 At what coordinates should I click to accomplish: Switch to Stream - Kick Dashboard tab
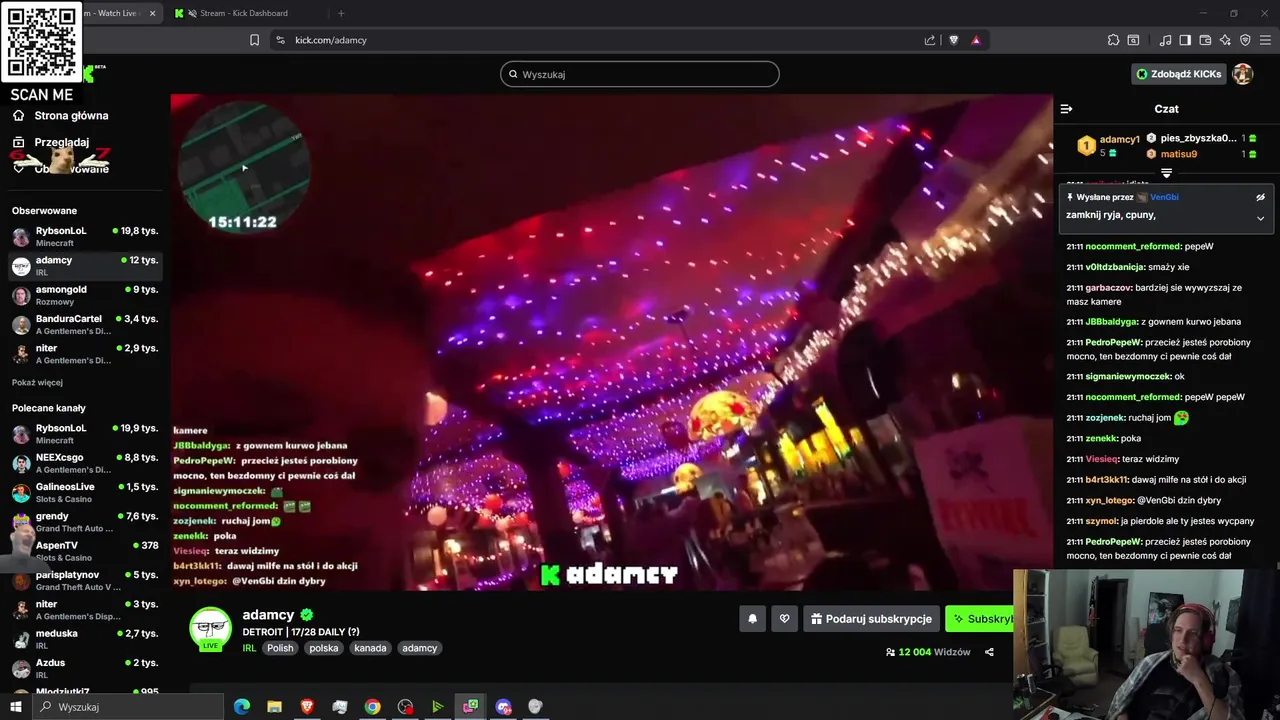click(x=243, y=13)
